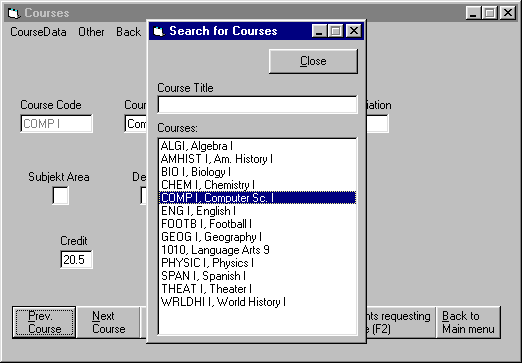Choose PHYSIC I, Physics I

[x=257, y=263]
